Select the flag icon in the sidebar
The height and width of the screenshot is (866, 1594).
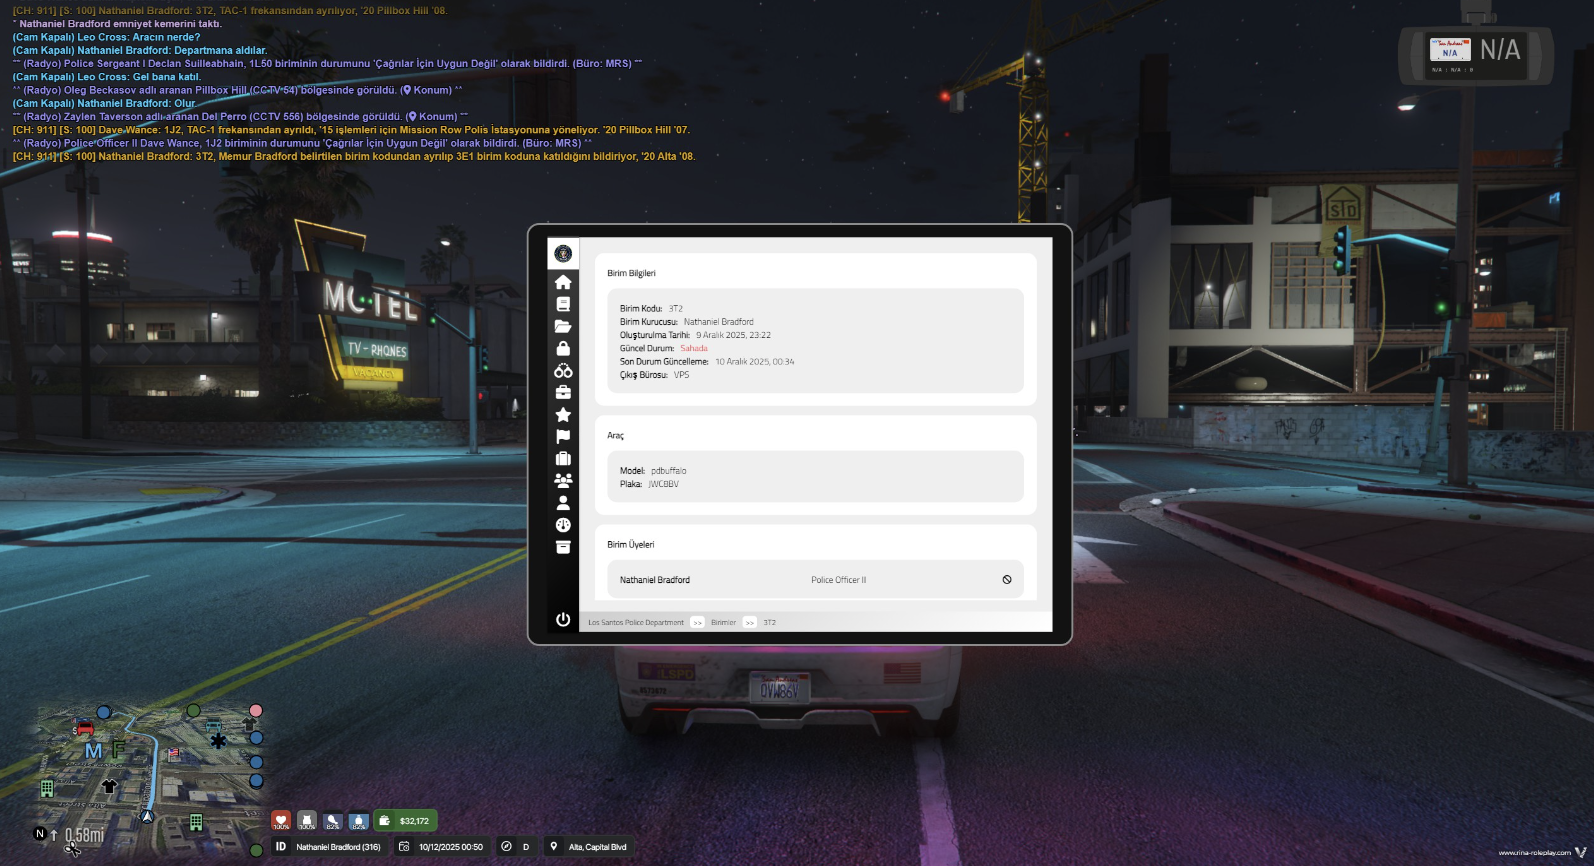pyautogui.click(x=563, y=436)
